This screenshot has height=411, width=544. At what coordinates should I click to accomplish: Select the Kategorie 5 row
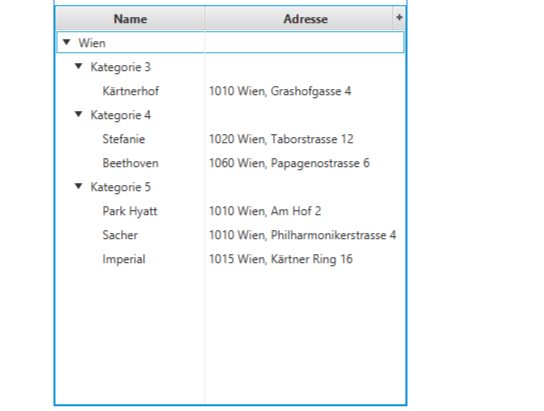click(x=230, y=187)
